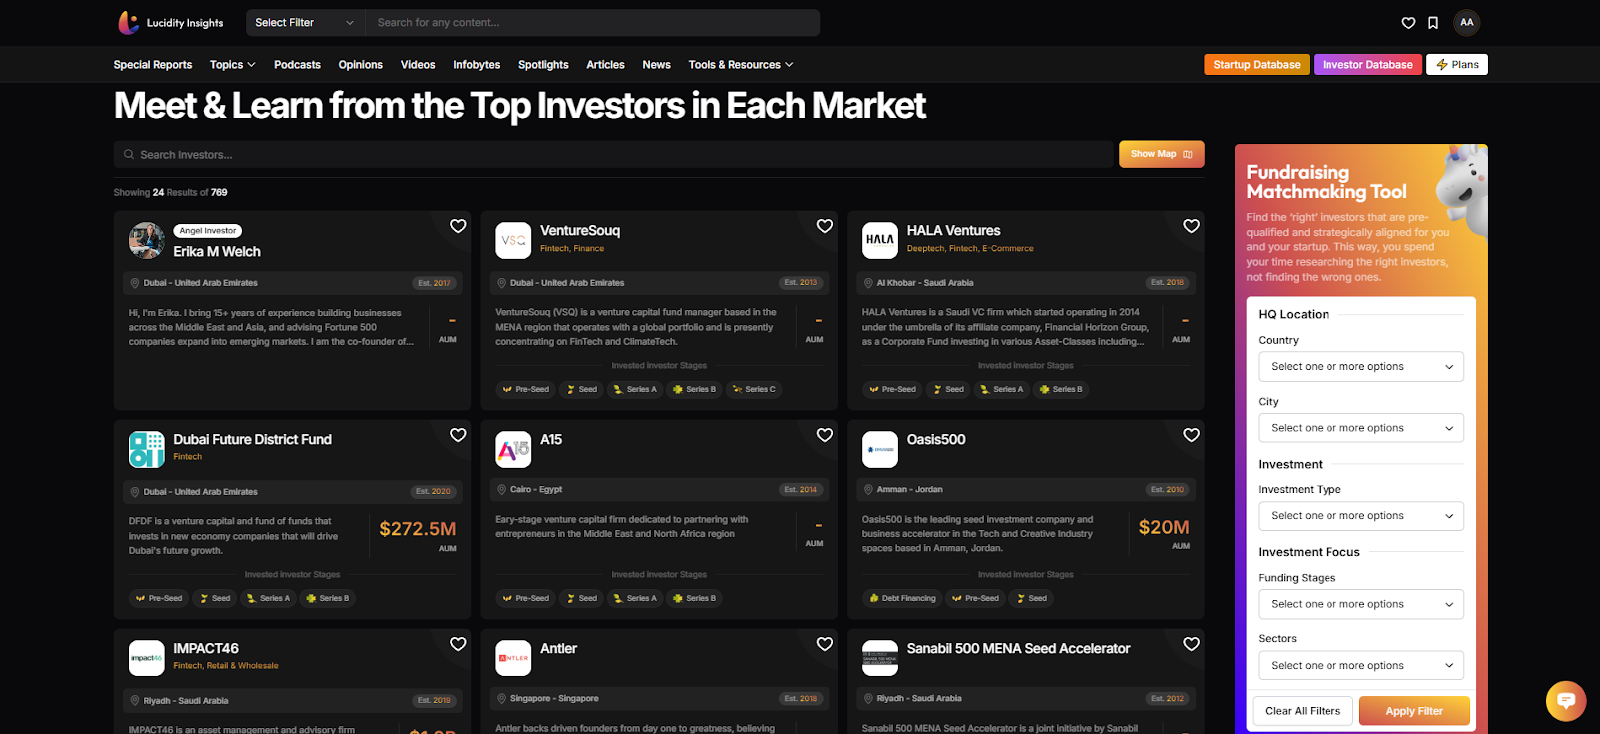This screenshot has width=1600, height=734.
Task: Expand the Country dropdown
Action: pos(1360,367)
